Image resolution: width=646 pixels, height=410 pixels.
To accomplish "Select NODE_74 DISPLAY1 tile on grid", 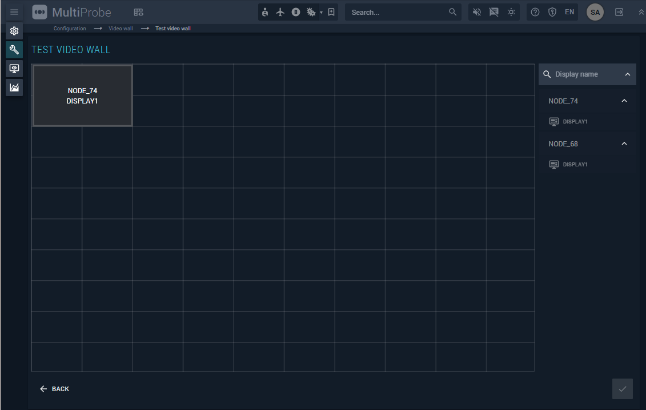I will (82, 96).
